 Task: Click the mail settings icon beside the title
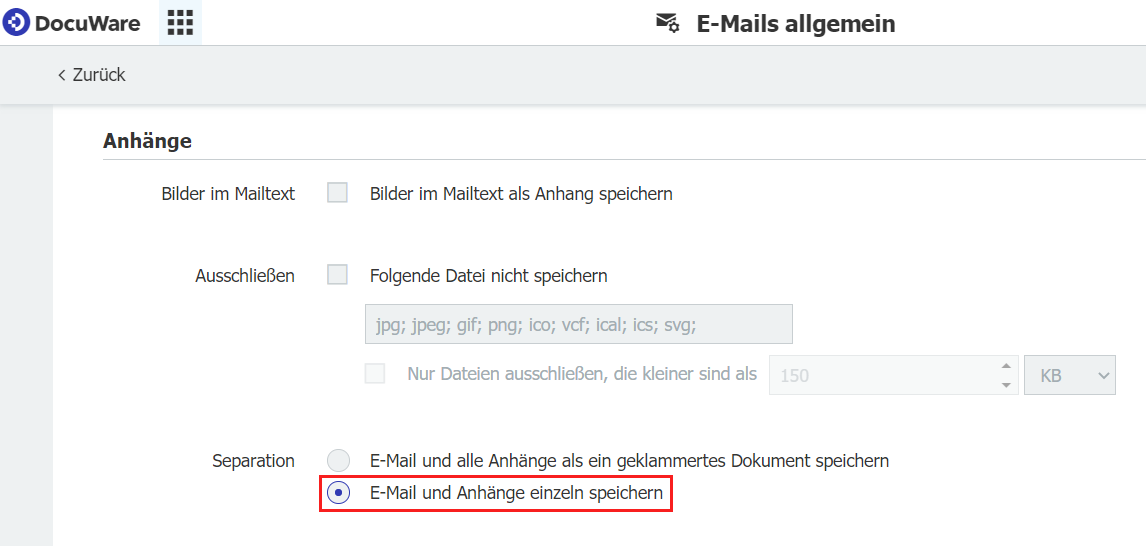coord(667,22)
